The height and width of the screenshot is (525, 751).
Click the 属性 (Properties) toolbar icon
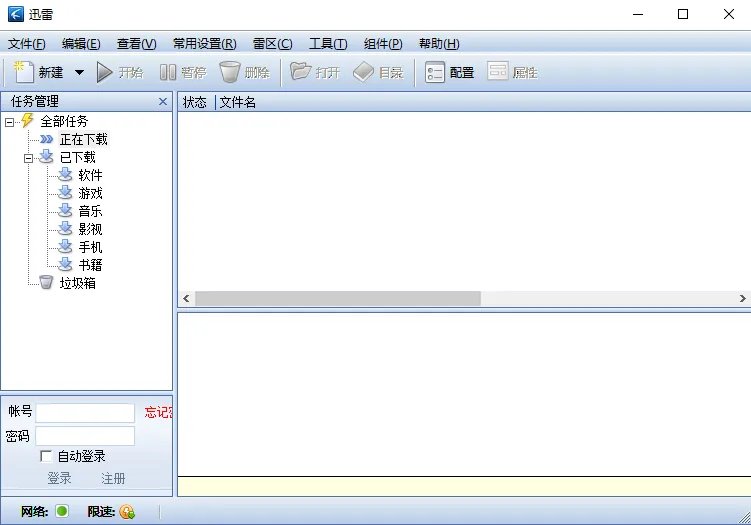pos(498,72)
